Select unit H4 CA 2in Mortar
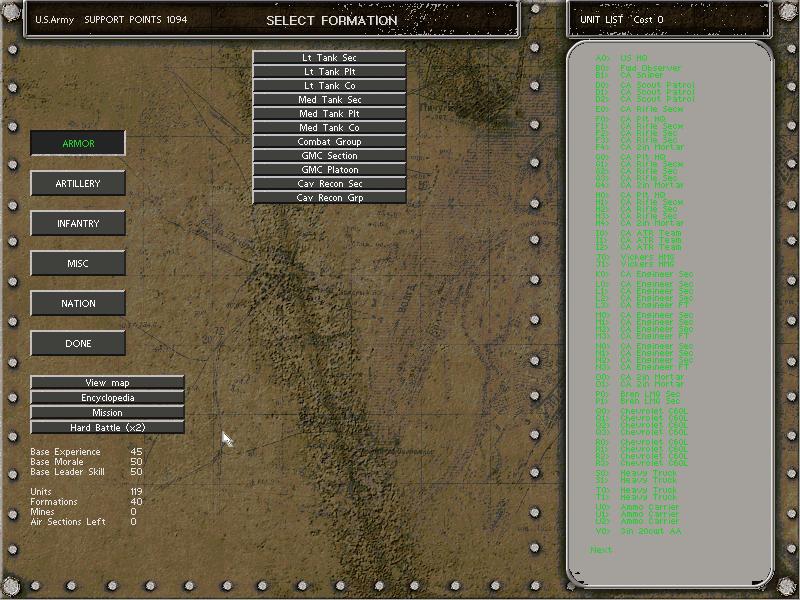800x600 pixels. tap(640, 223)
